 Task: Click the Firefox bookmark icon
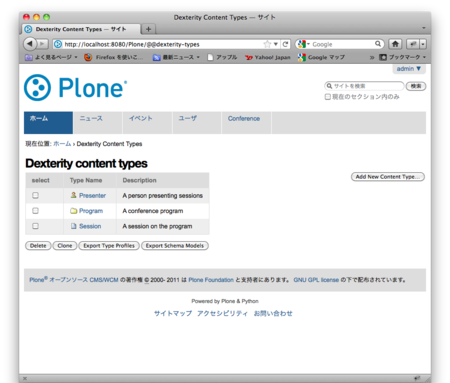tap(88, 57)
